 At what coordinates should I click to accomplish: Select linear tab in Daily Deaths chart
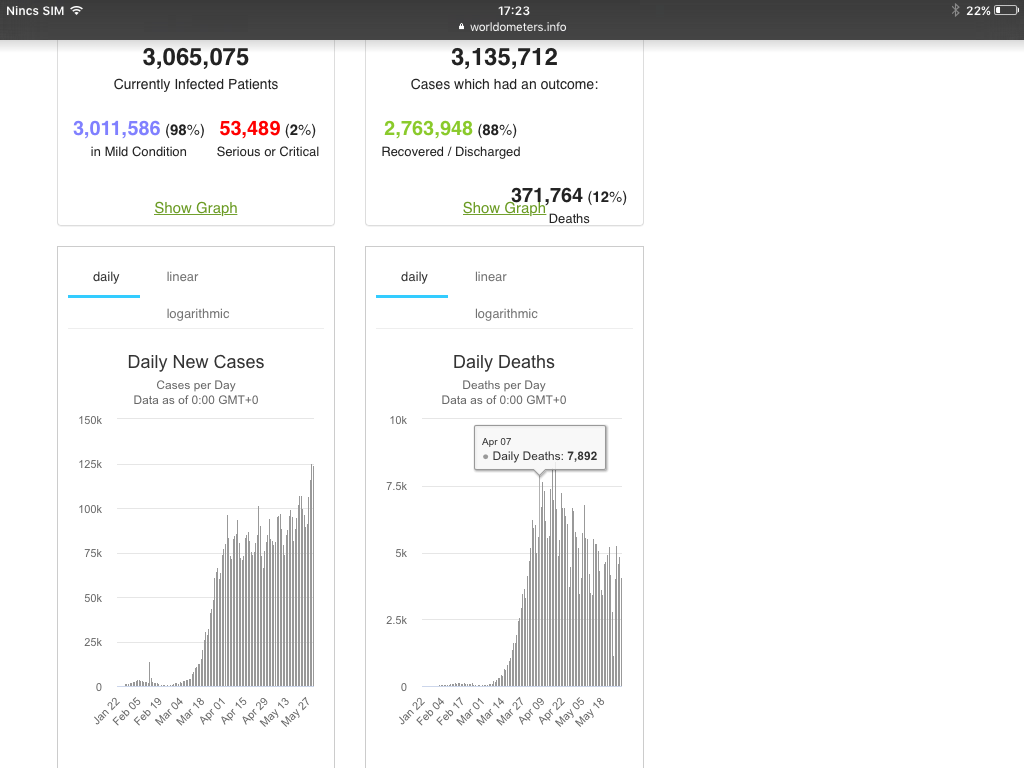tap(490, 277)
